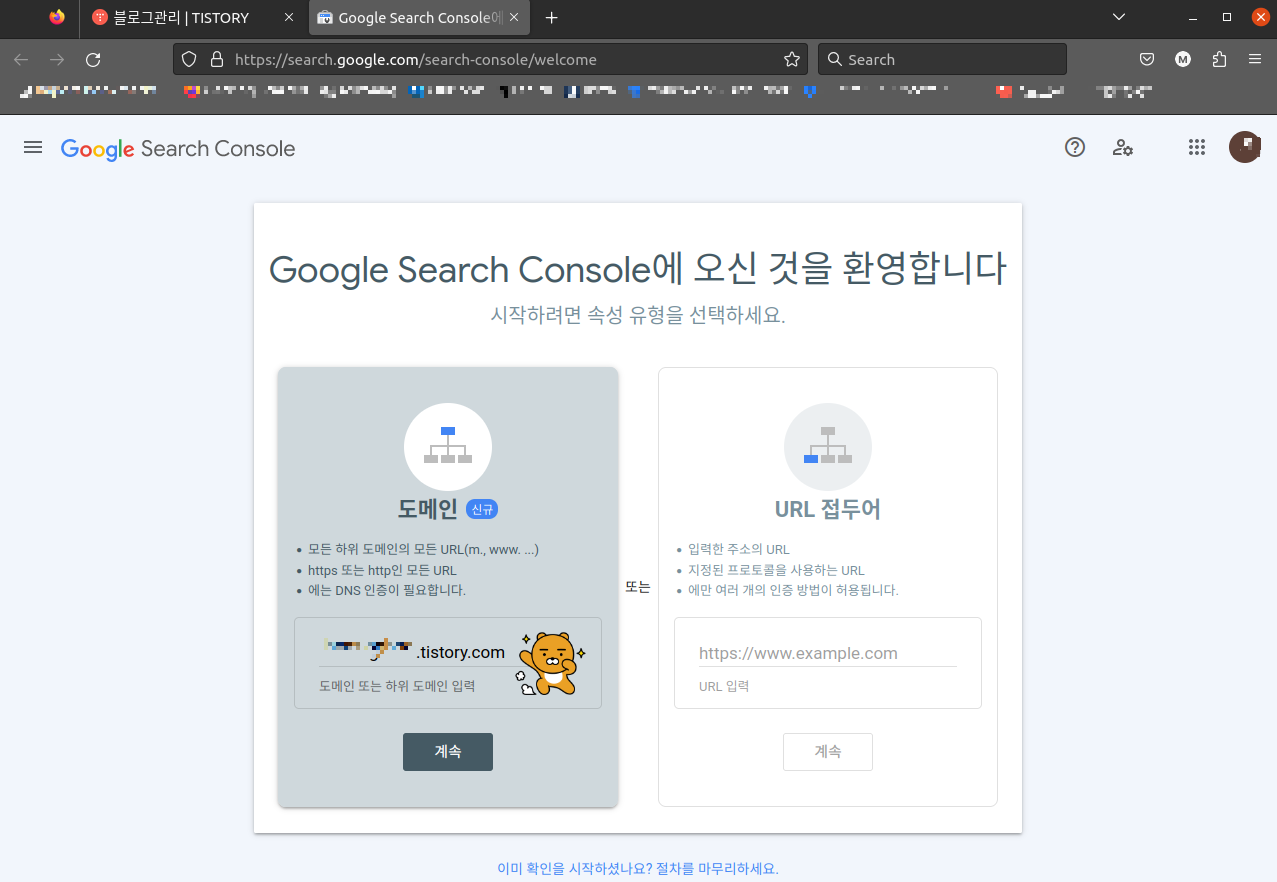Screen dimensions: 1277x882
Task: Click the Kakao Ryan bear sticker
Action: coord(549,663)
